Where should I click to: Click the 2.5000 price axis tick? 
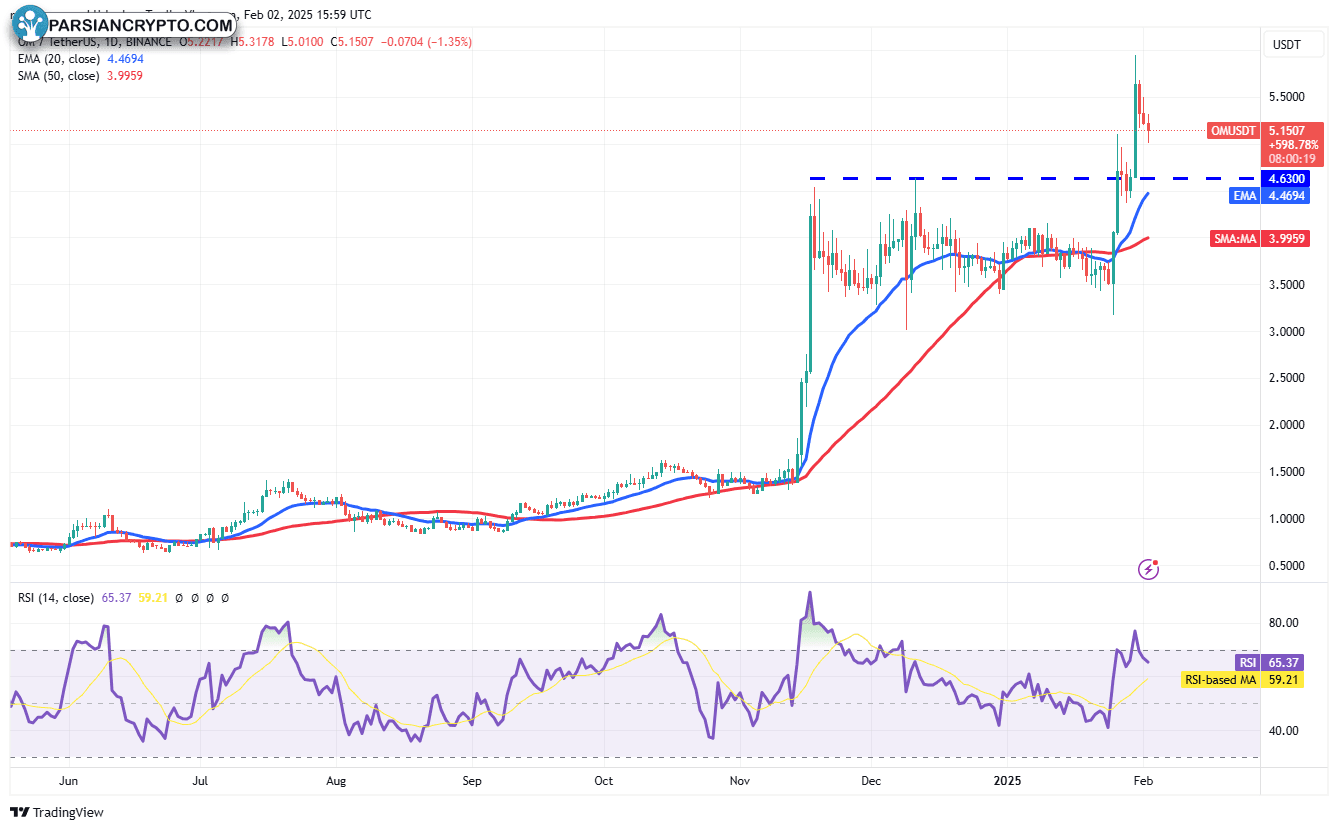pos(1286,378)
